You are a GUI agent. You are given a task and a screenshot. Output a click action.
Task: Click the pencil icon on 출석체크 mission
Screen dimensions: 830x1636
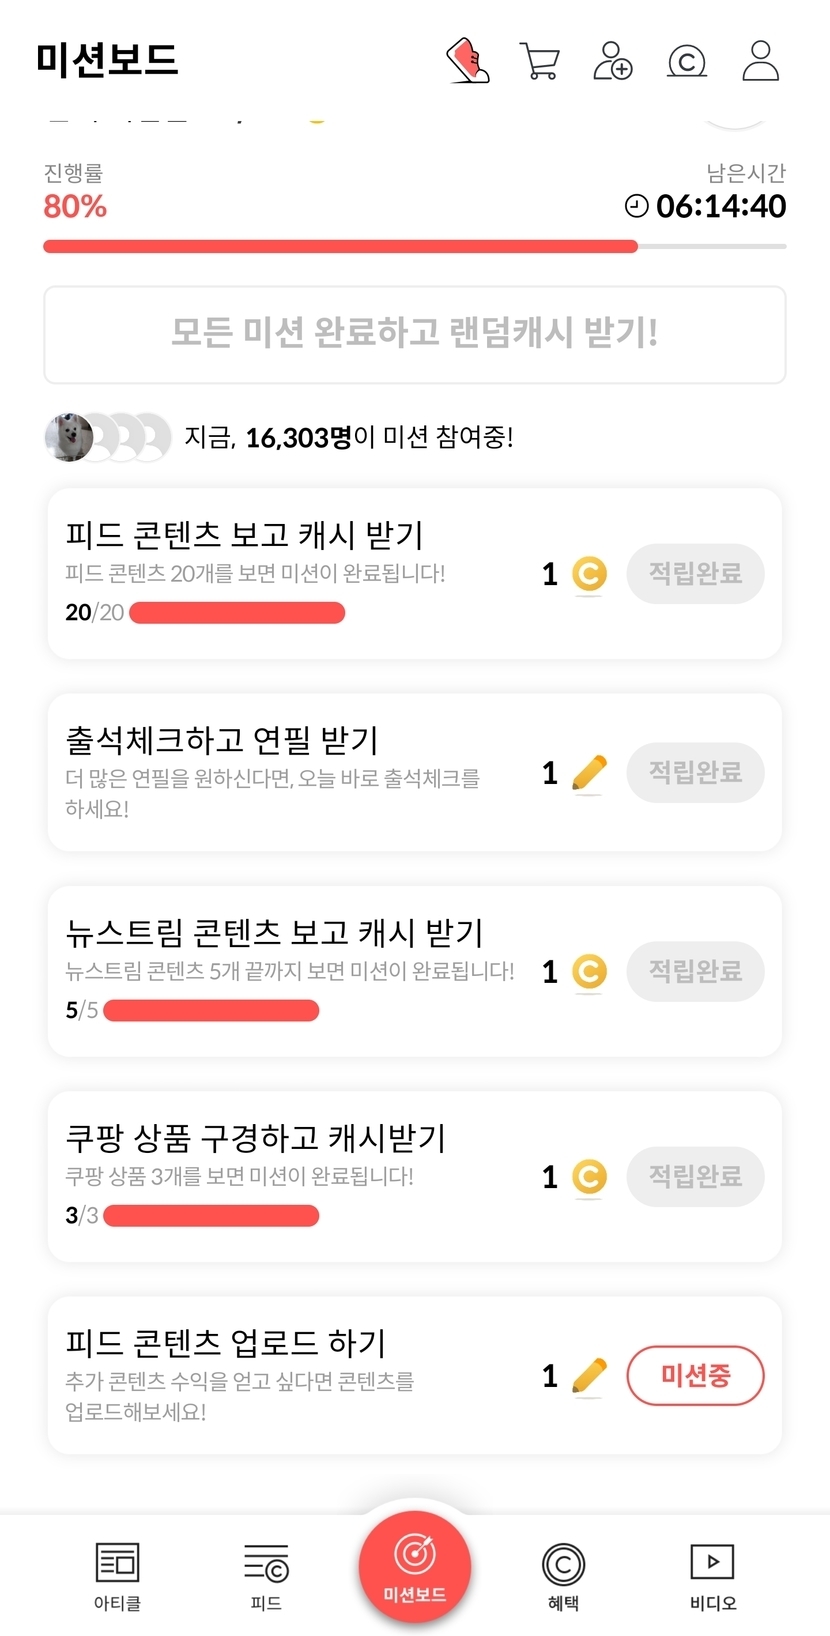pyautogui.click(x=589, y=773)
